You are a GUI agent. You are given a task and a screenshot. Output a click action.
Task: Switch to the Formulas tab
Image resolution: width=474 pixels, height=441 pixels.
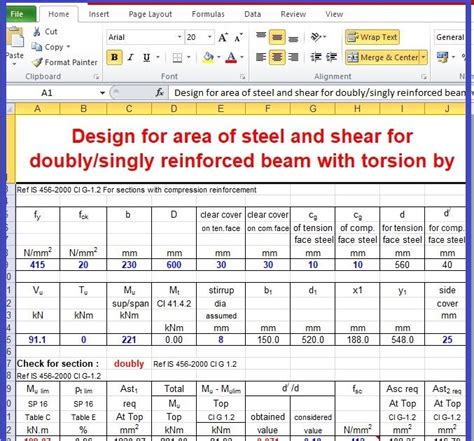tap(208, 14)
